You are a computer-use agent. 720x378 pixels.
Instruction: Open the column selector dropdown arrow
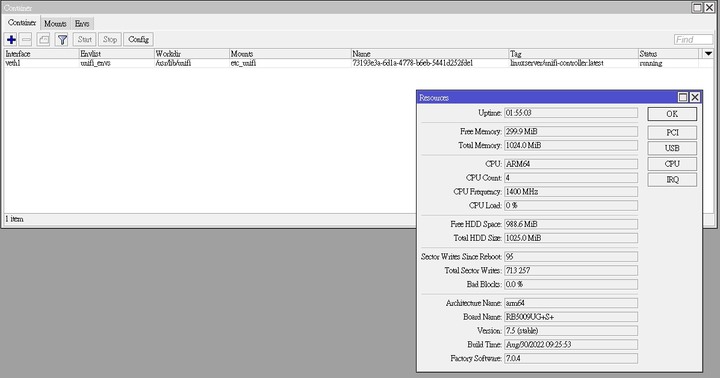[x=708, y=54]
